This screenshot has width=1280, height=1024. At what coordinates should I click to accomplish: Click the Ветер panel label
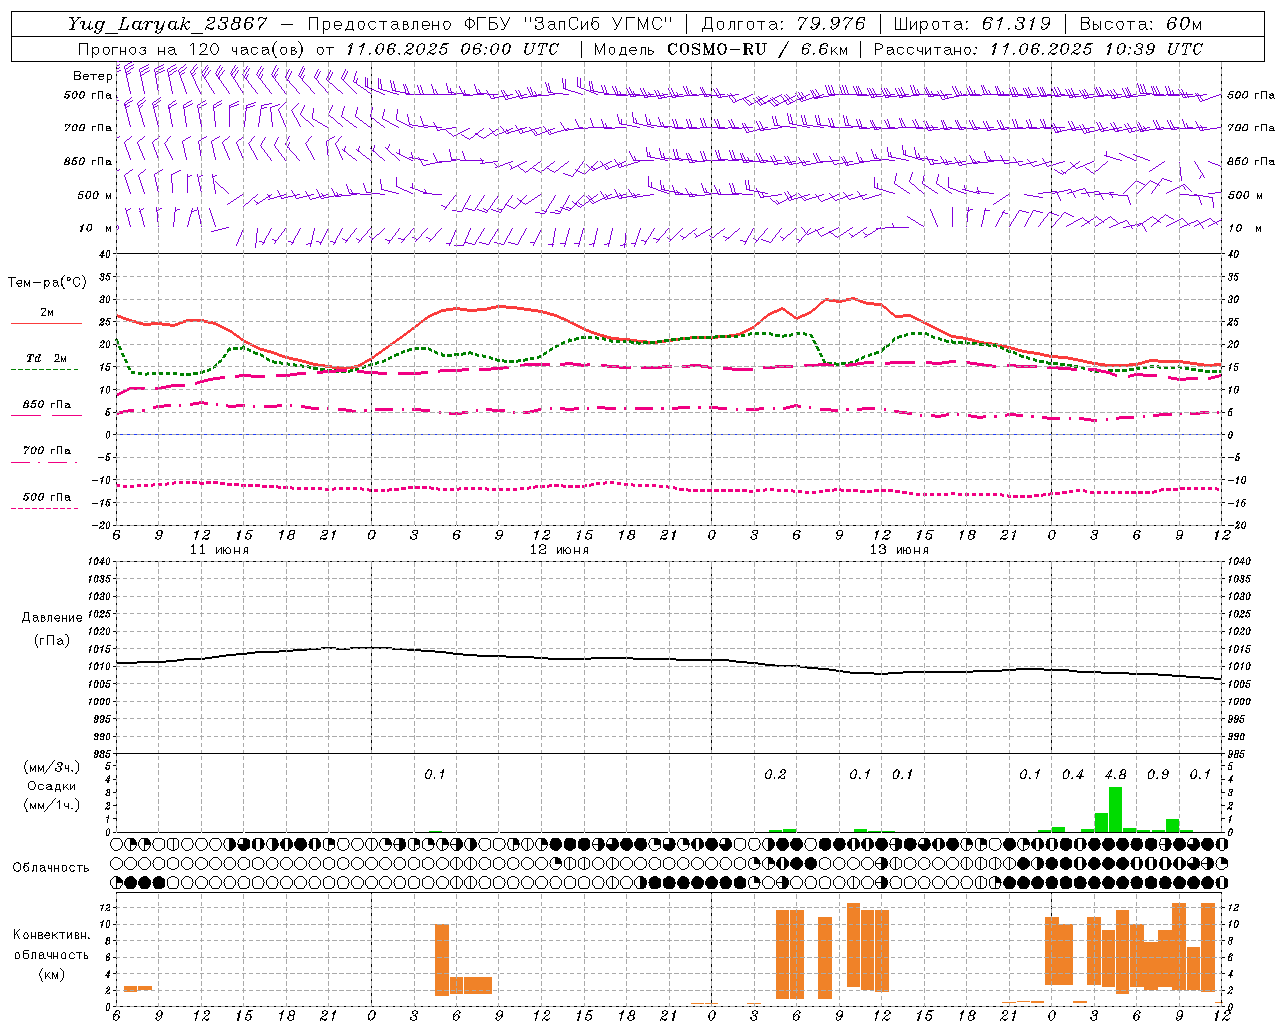[92, 76]
